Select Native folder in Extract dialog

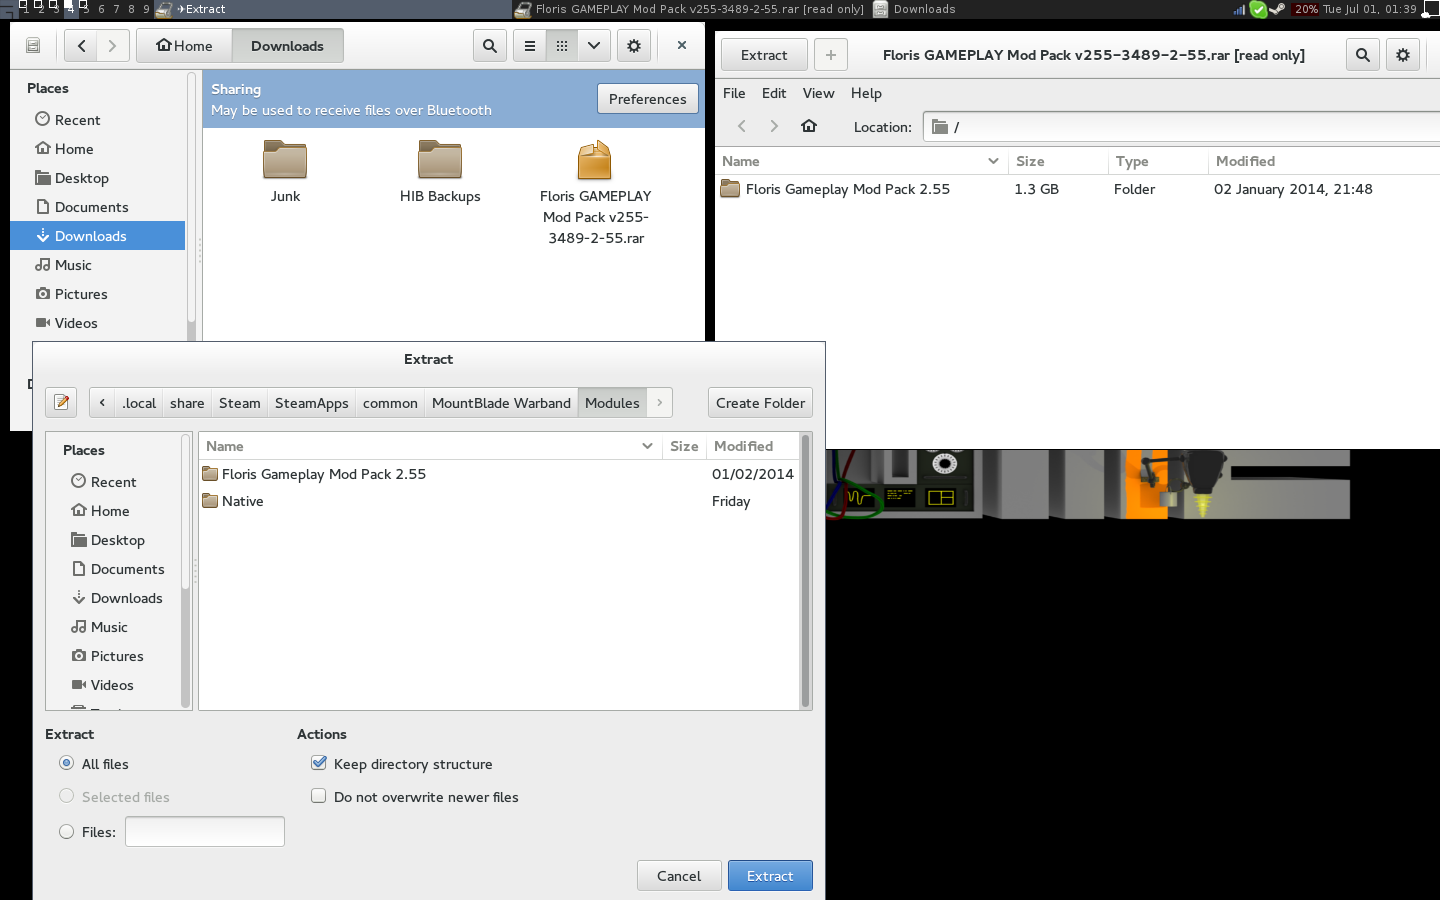500,501
